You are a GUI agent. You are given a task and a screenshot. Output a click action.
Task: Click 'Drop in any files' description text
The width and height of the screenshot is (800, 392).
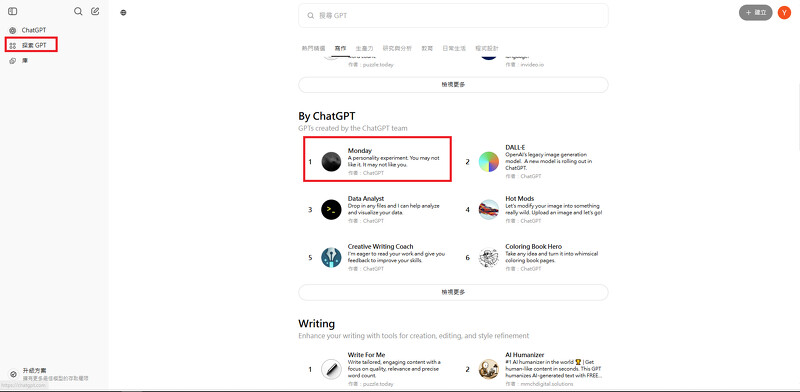(x=393, y=209)
